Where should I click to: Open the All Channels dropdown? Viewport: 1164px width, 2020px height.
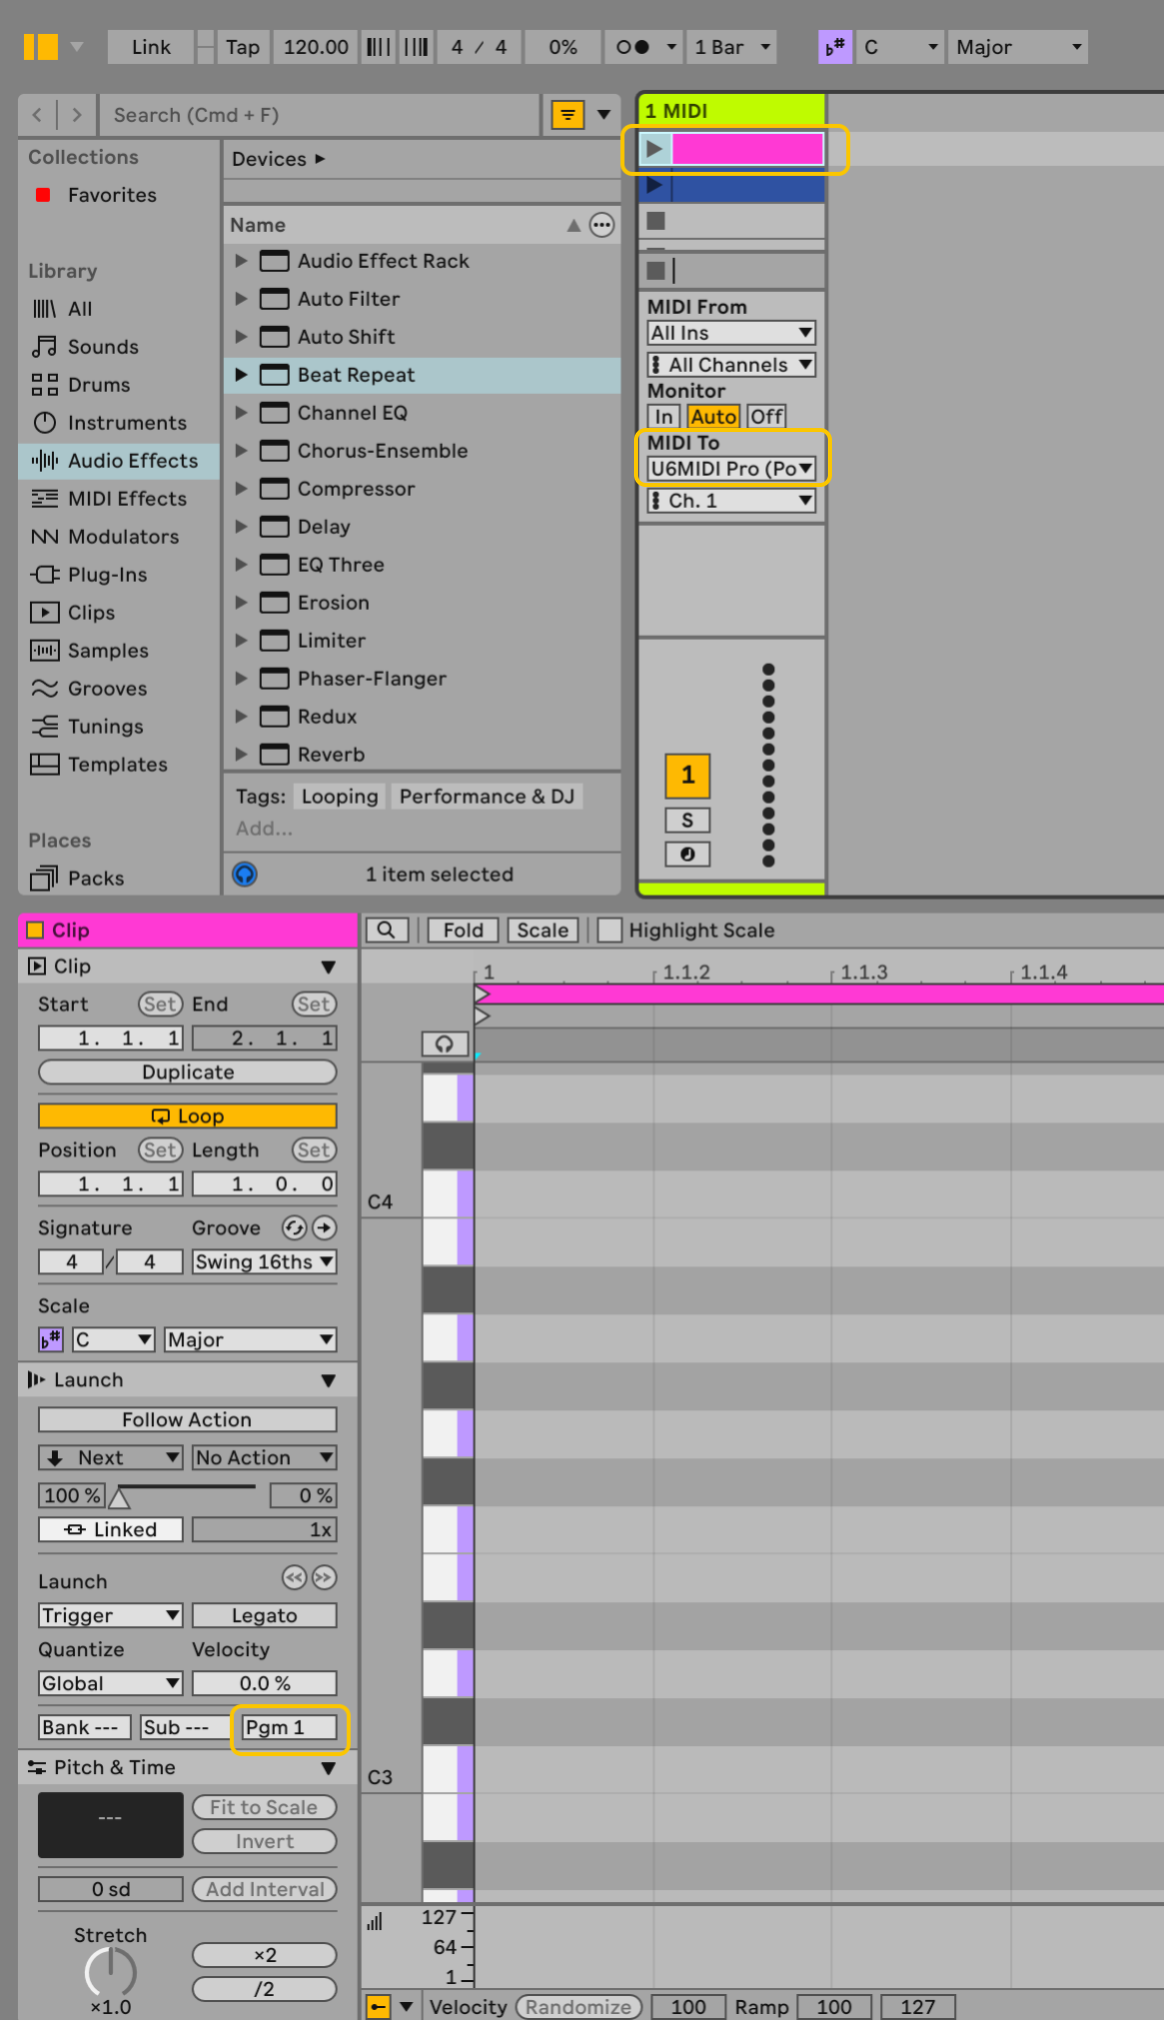click(732, 365)
